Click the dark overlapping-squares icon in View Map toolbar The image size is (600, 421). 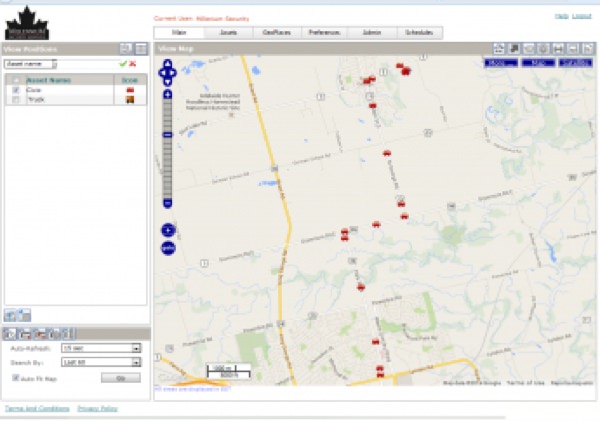pos(514,49)
